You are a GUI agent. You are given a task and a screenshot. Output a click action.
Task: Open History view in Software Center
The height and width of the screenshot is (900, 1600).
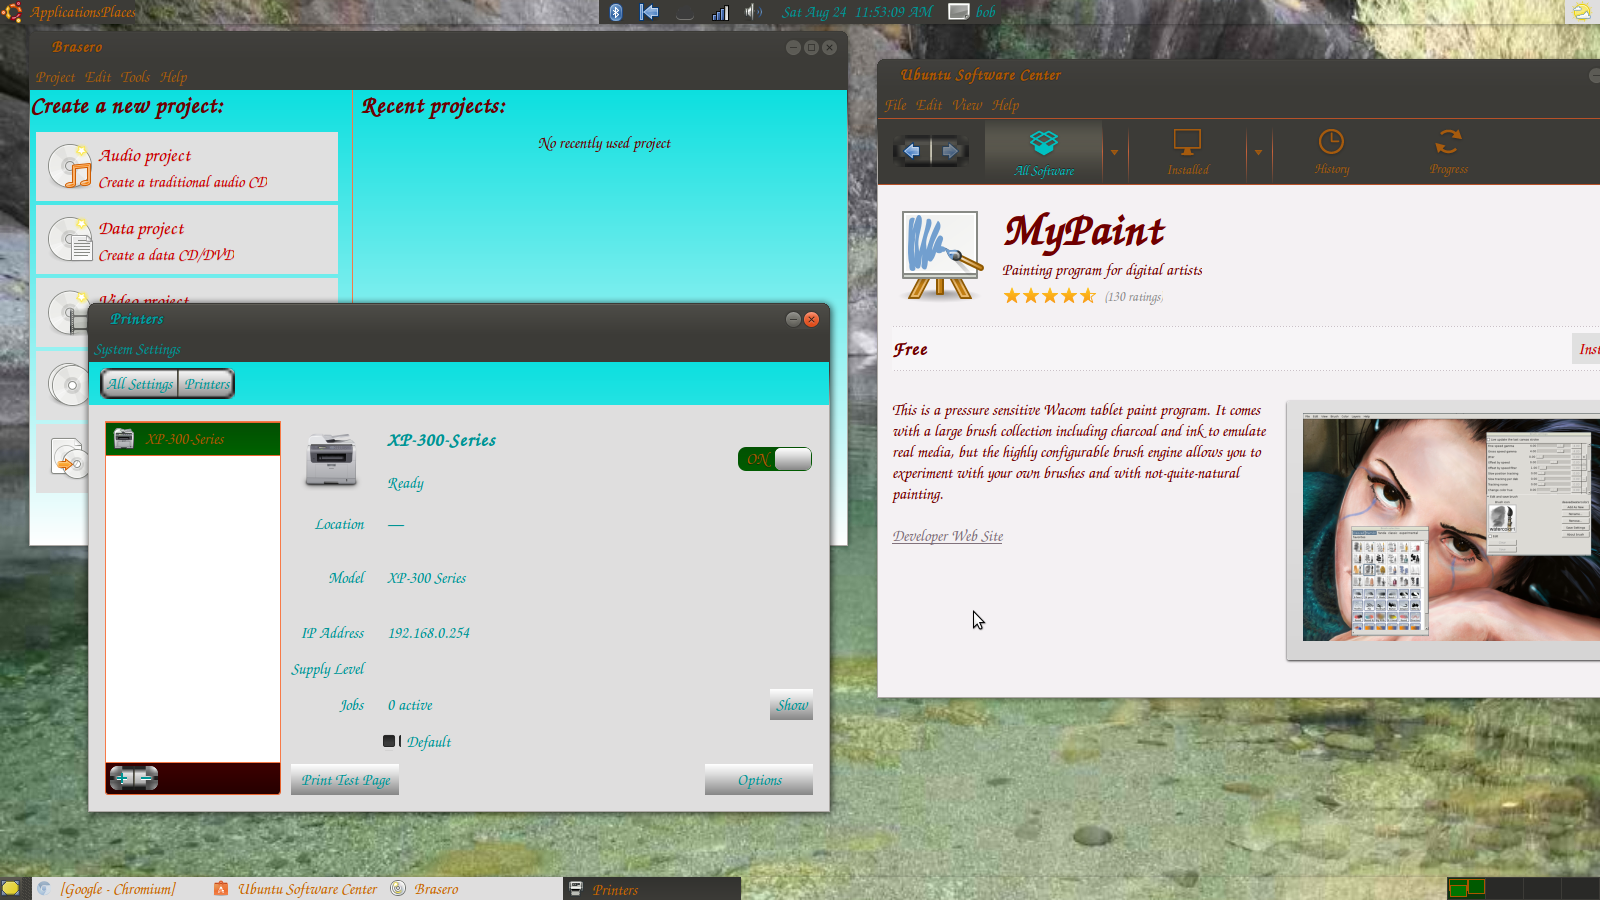coord(1331,152)
